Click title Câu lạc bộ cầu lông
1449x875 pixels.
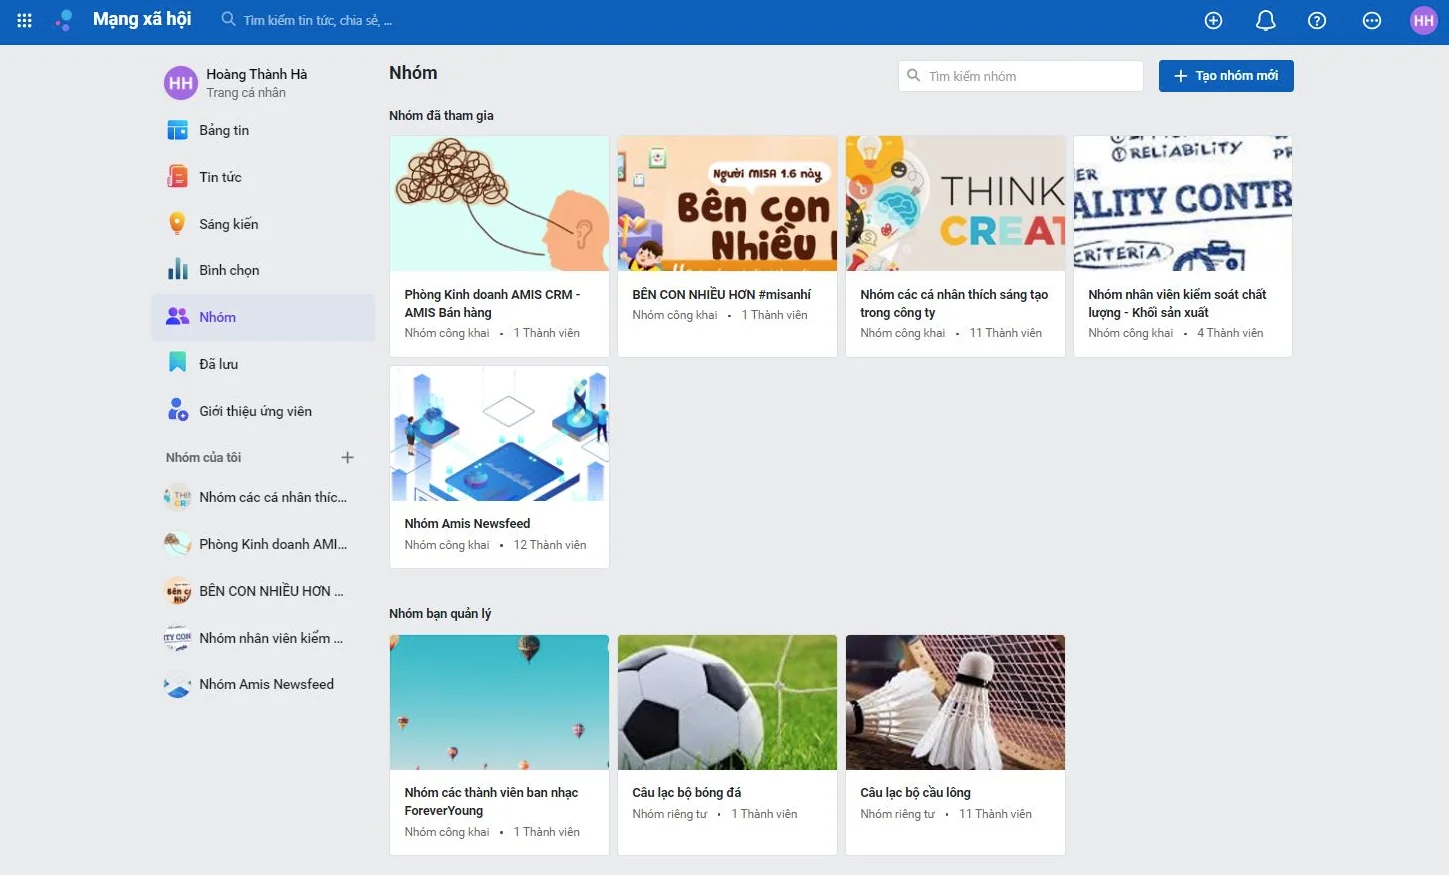coord(915,792)
